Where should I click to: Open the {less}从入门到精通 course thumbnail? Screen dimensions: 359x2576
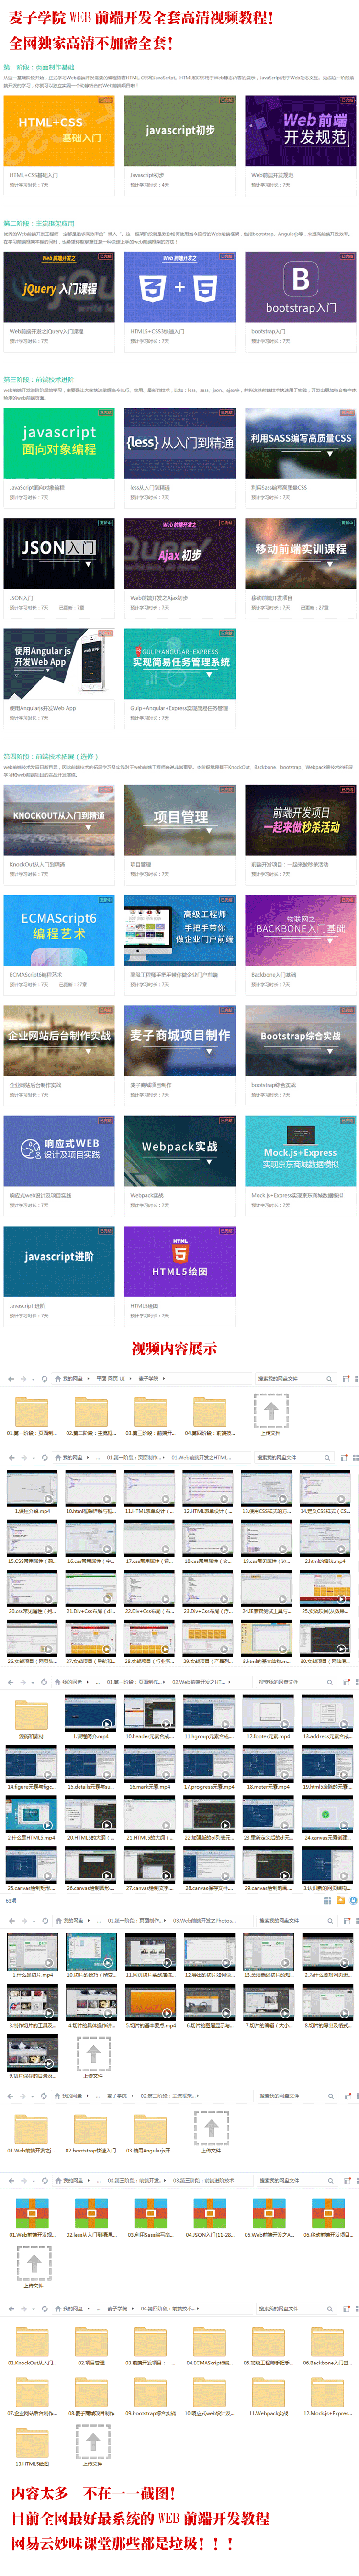180,443
